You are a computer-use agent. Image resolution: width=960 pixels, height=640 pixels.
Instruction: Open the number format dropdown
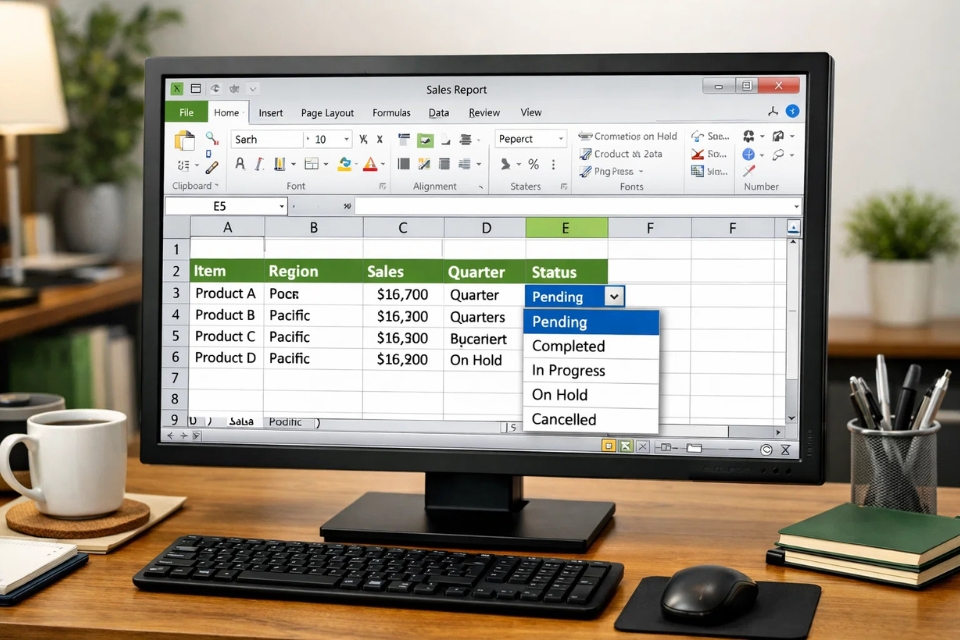(560, 140)
